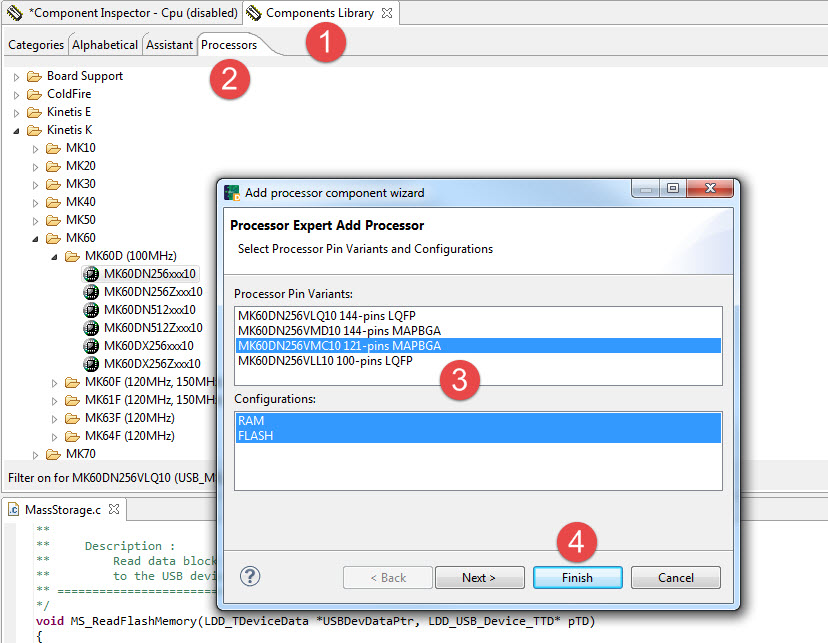Viewport: 828px width, 643px height.
Task: Click the MK30 folder icon
Action: click(53, 184)
